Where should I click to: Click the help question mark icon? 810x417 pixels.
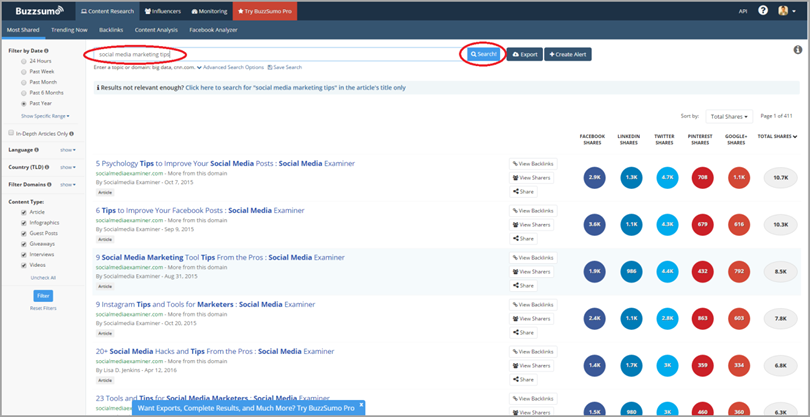point(763,11)
